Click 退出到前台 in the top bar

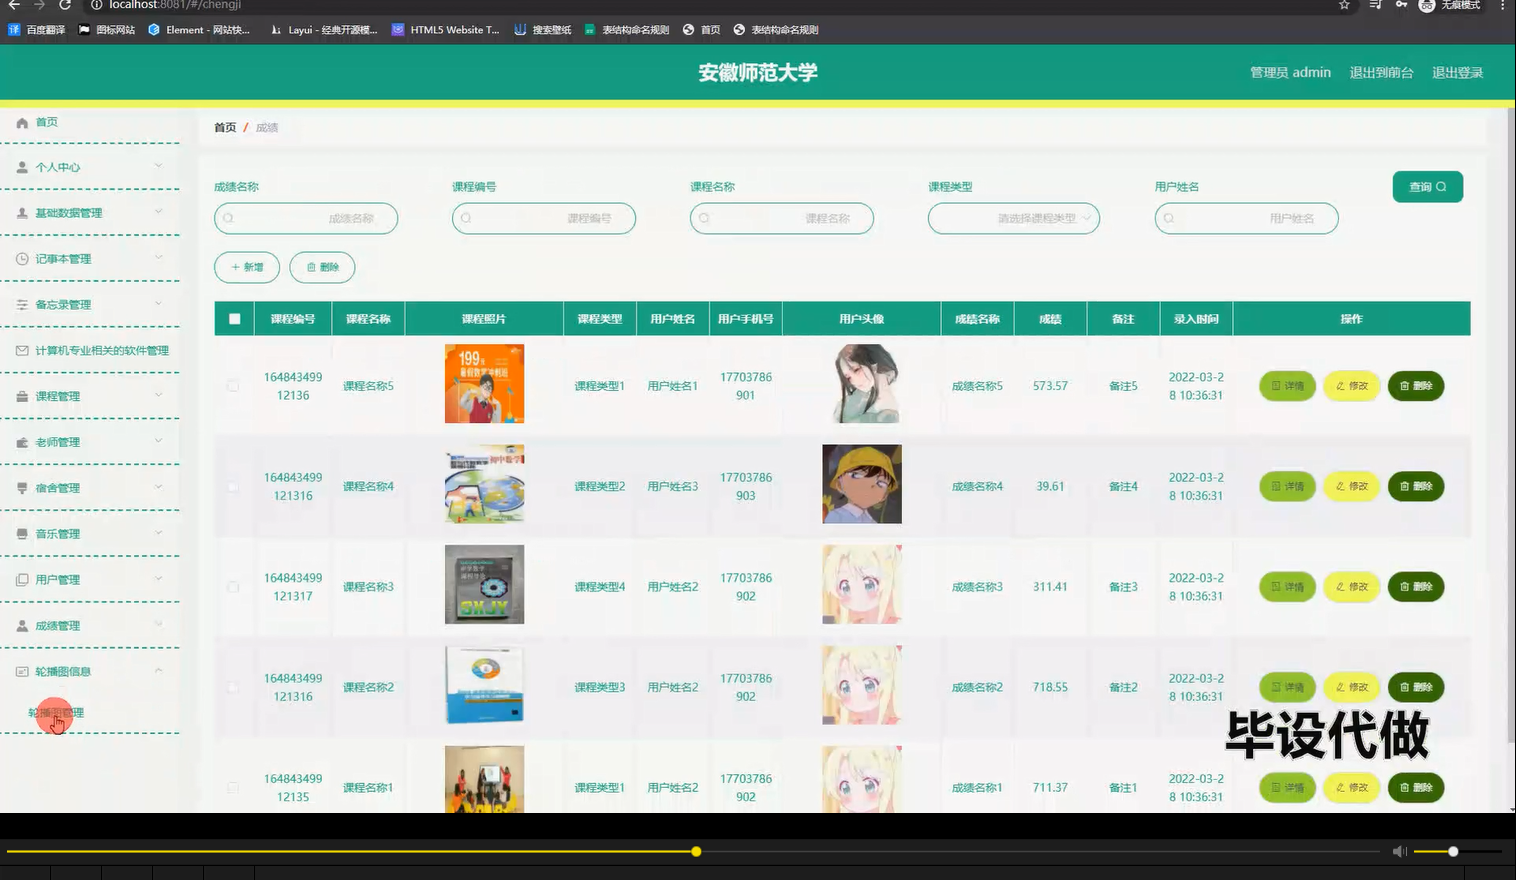point(1382,72)
